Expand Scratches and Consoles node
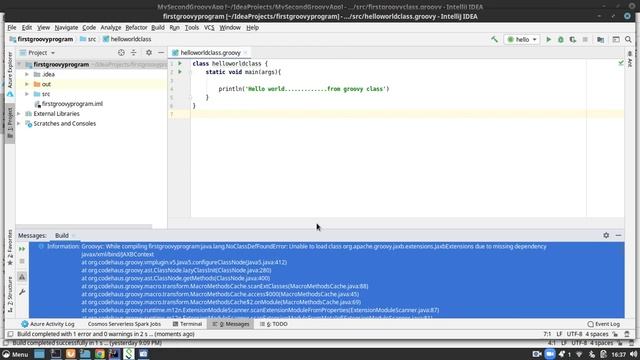Screen dimensions: 640x360 [x=19, y=123]
